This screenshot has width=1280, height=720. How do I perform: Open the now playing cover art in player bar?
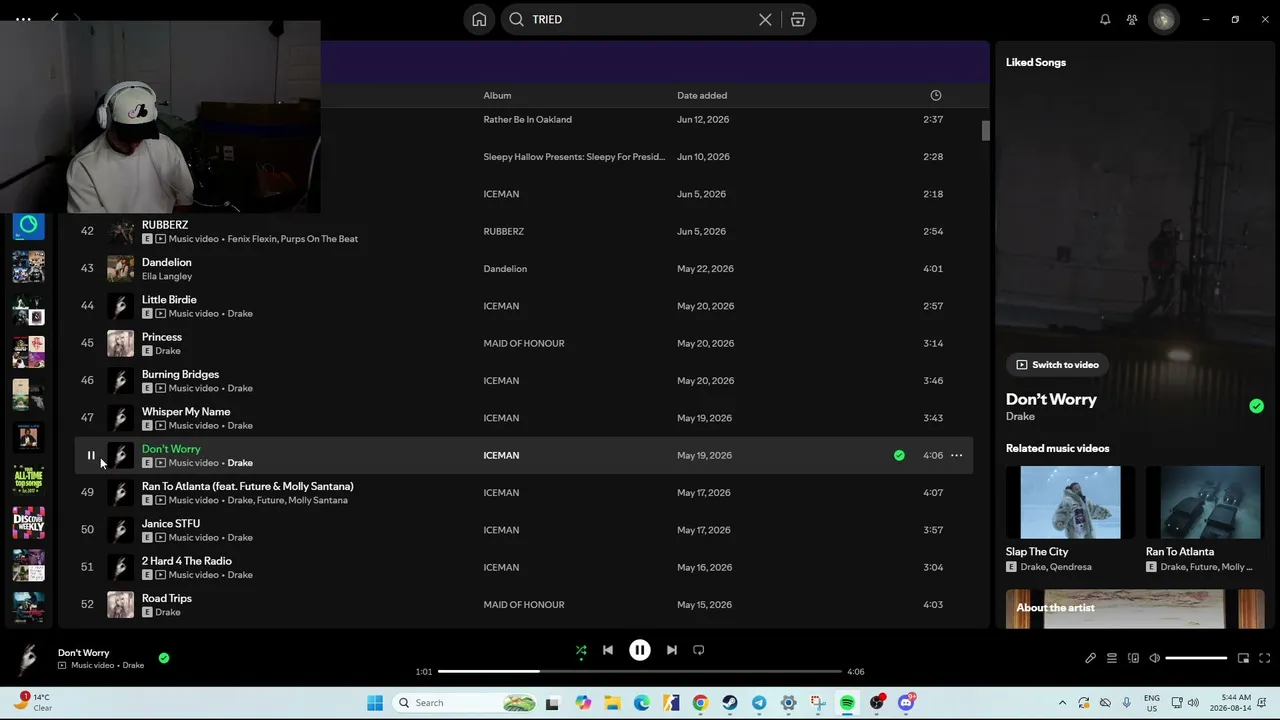pos(28,658)
